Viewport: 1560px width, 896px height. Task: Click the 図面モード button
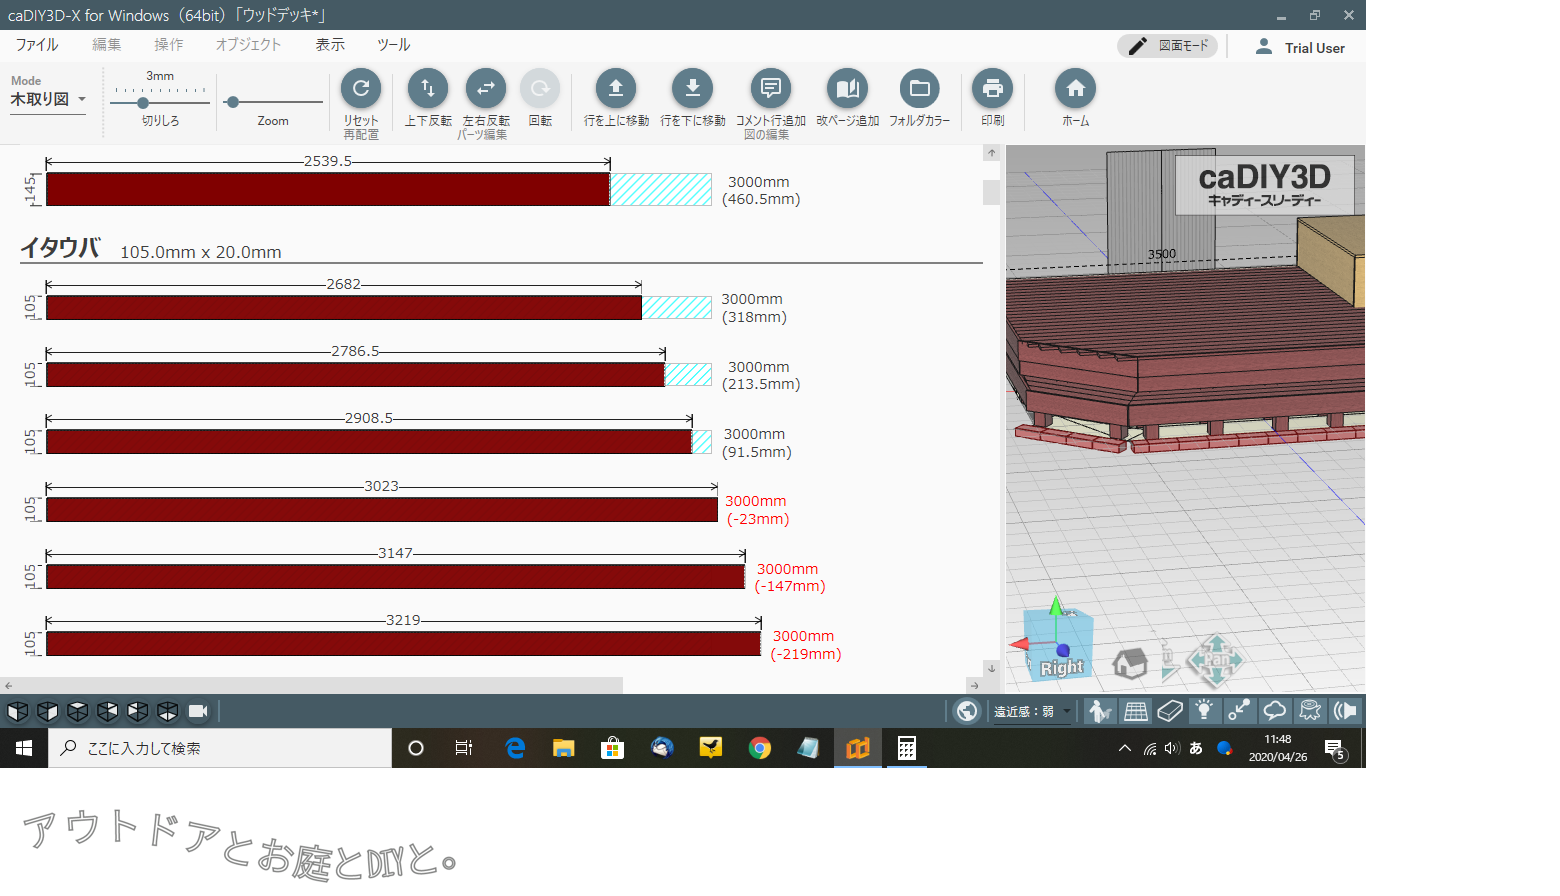[x=1168, y=46]
